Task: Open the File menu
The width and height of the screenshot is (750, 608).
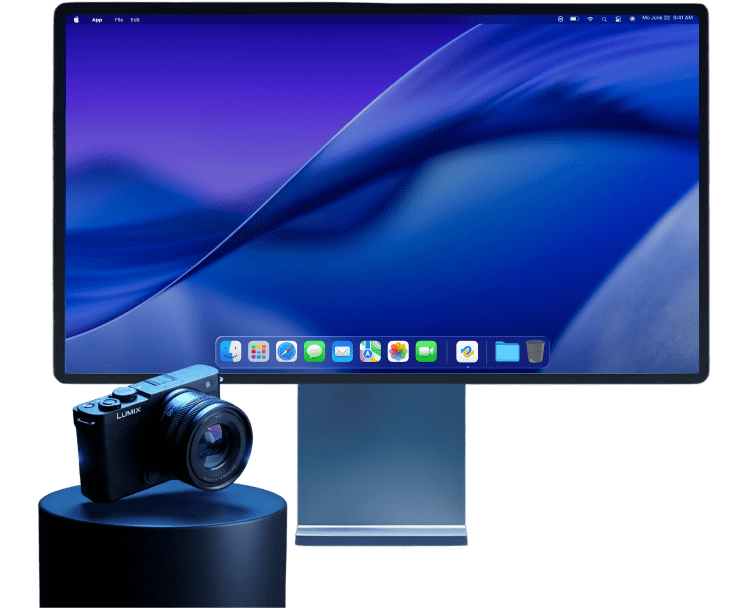Action: click(119, 20)
